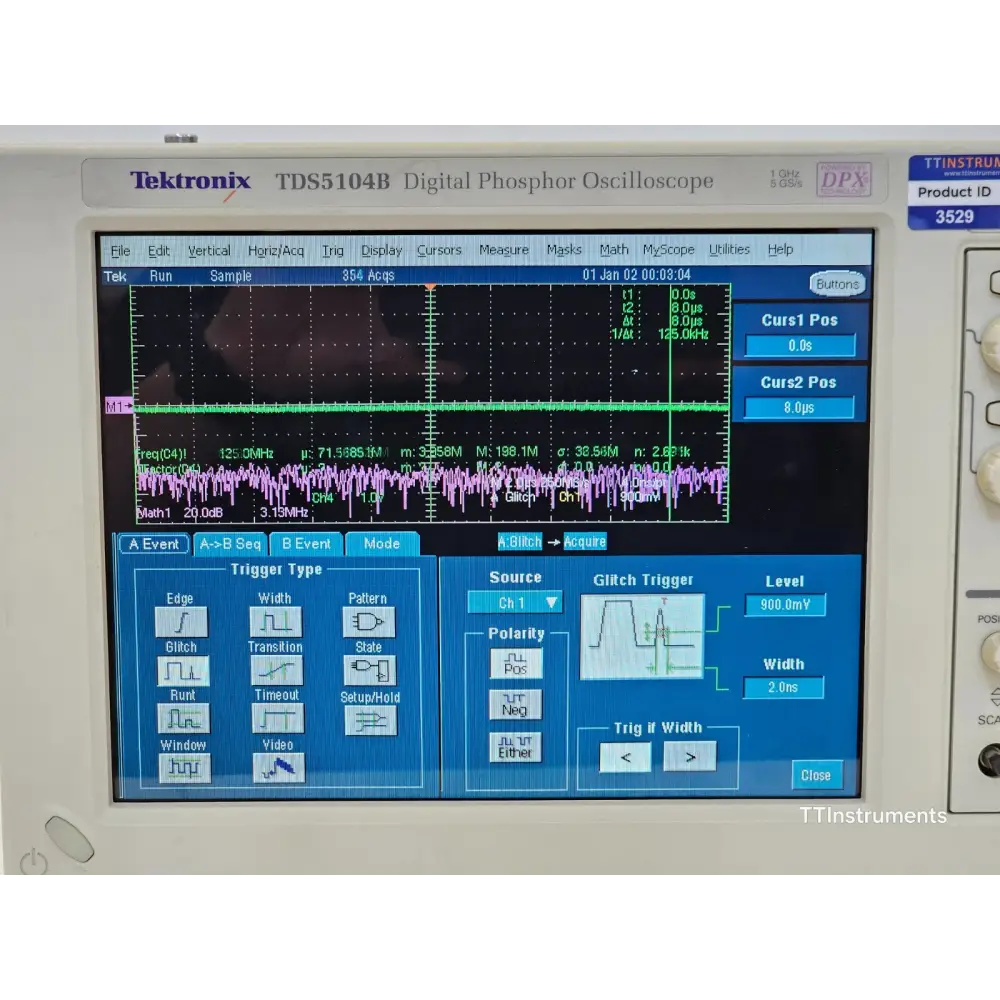Image resolution: width=1000 pixels, height=1000 pixels.
Task: Switch to the A->B Seq tab
Action: click(230, 544)
